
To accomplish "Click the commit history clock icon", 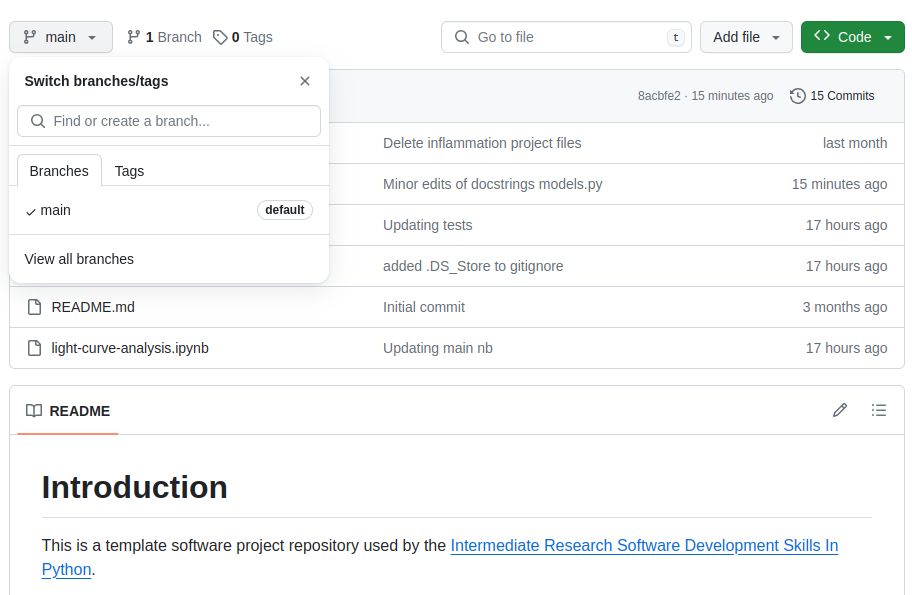I will click(x=797, y=96).
